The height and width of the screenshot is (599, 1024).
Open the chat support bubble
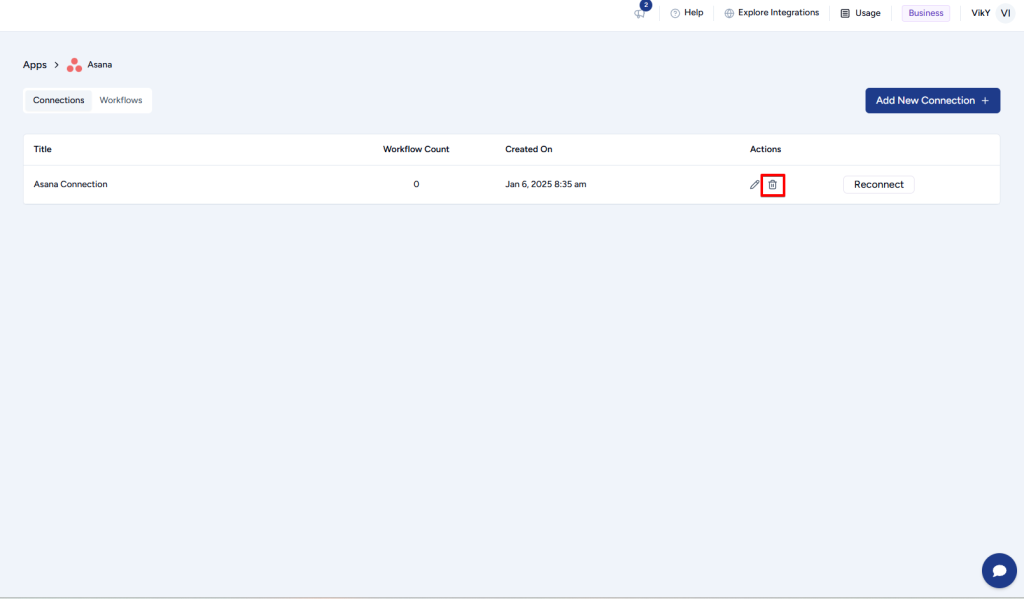click(x=998, y=570)
